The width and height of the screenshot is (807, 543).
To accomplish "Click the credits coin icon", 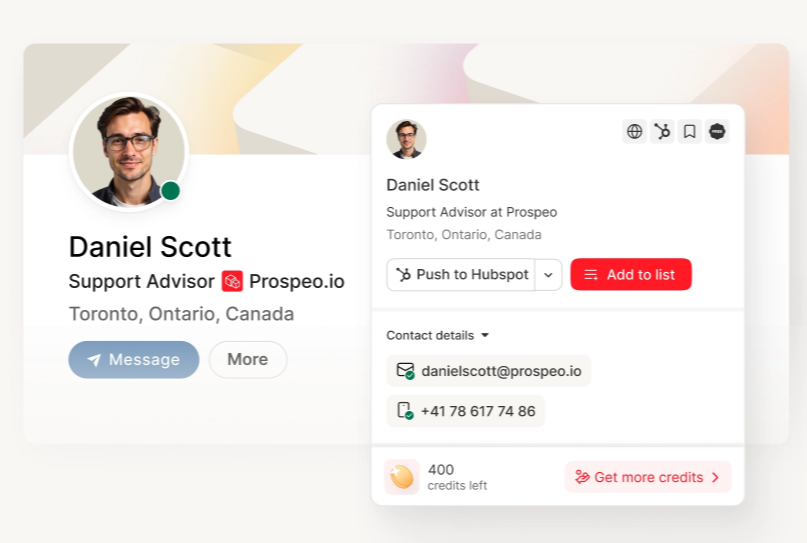I will point(401,477).
